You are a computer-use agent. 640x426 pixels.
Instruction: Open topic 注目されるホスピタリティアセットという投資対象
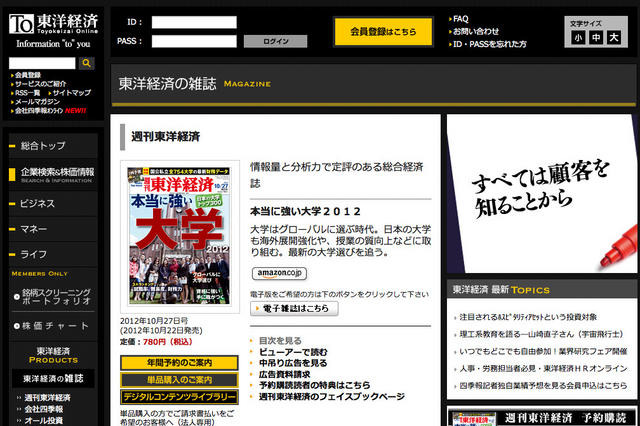click(528, 317)
